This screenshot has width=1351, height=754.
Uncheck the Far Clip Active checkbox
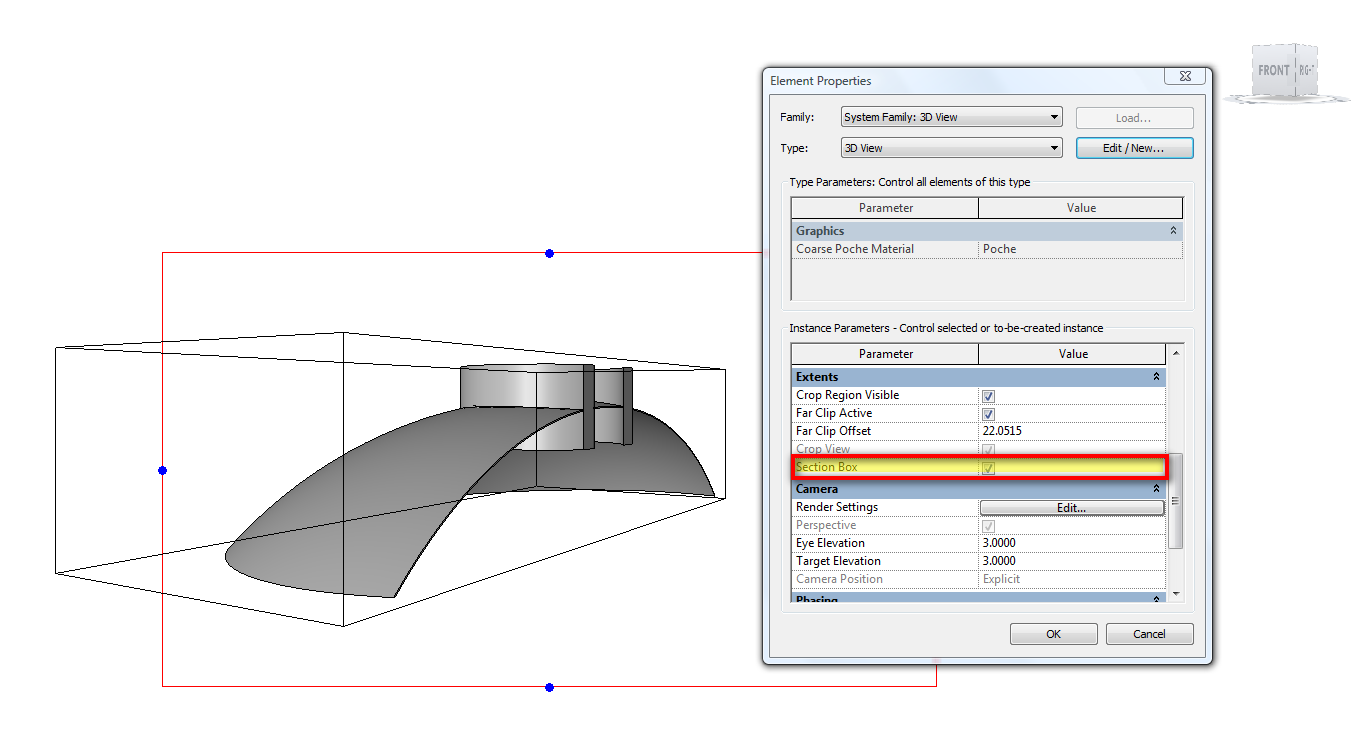(x=988, y=414)
